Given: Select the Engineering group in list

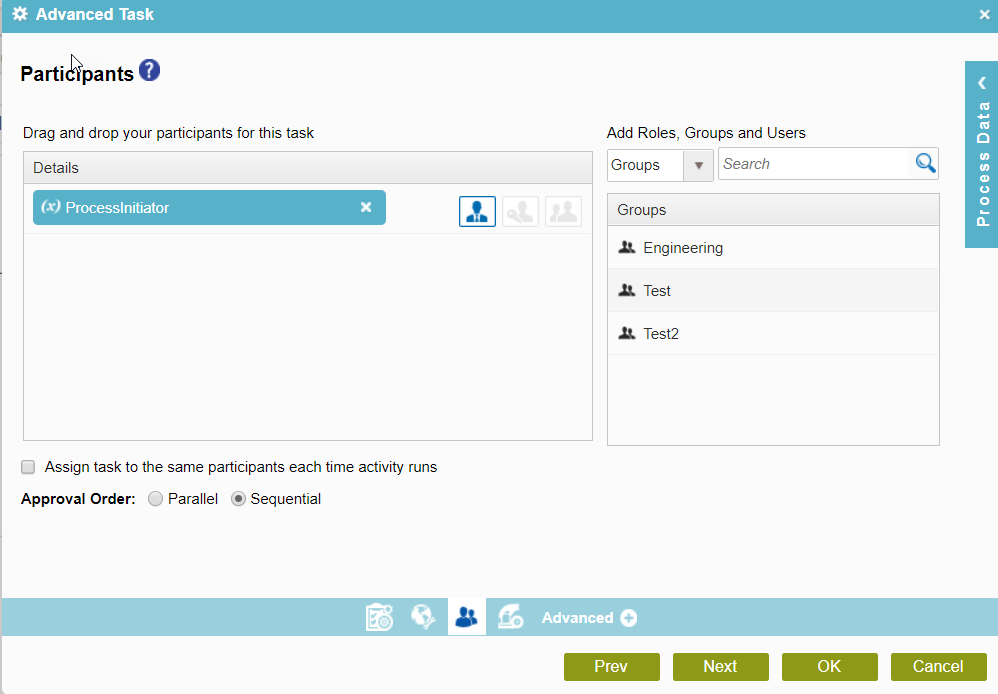Looking at the screenshot, I should 683,248.
